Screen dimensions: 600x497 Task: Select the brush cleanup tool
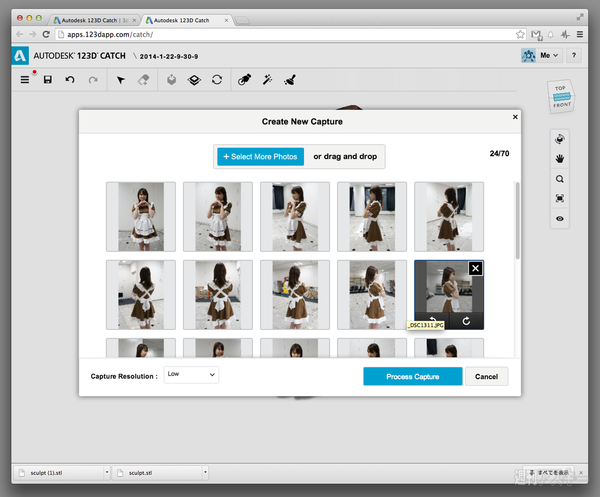[x=290, y=80]
